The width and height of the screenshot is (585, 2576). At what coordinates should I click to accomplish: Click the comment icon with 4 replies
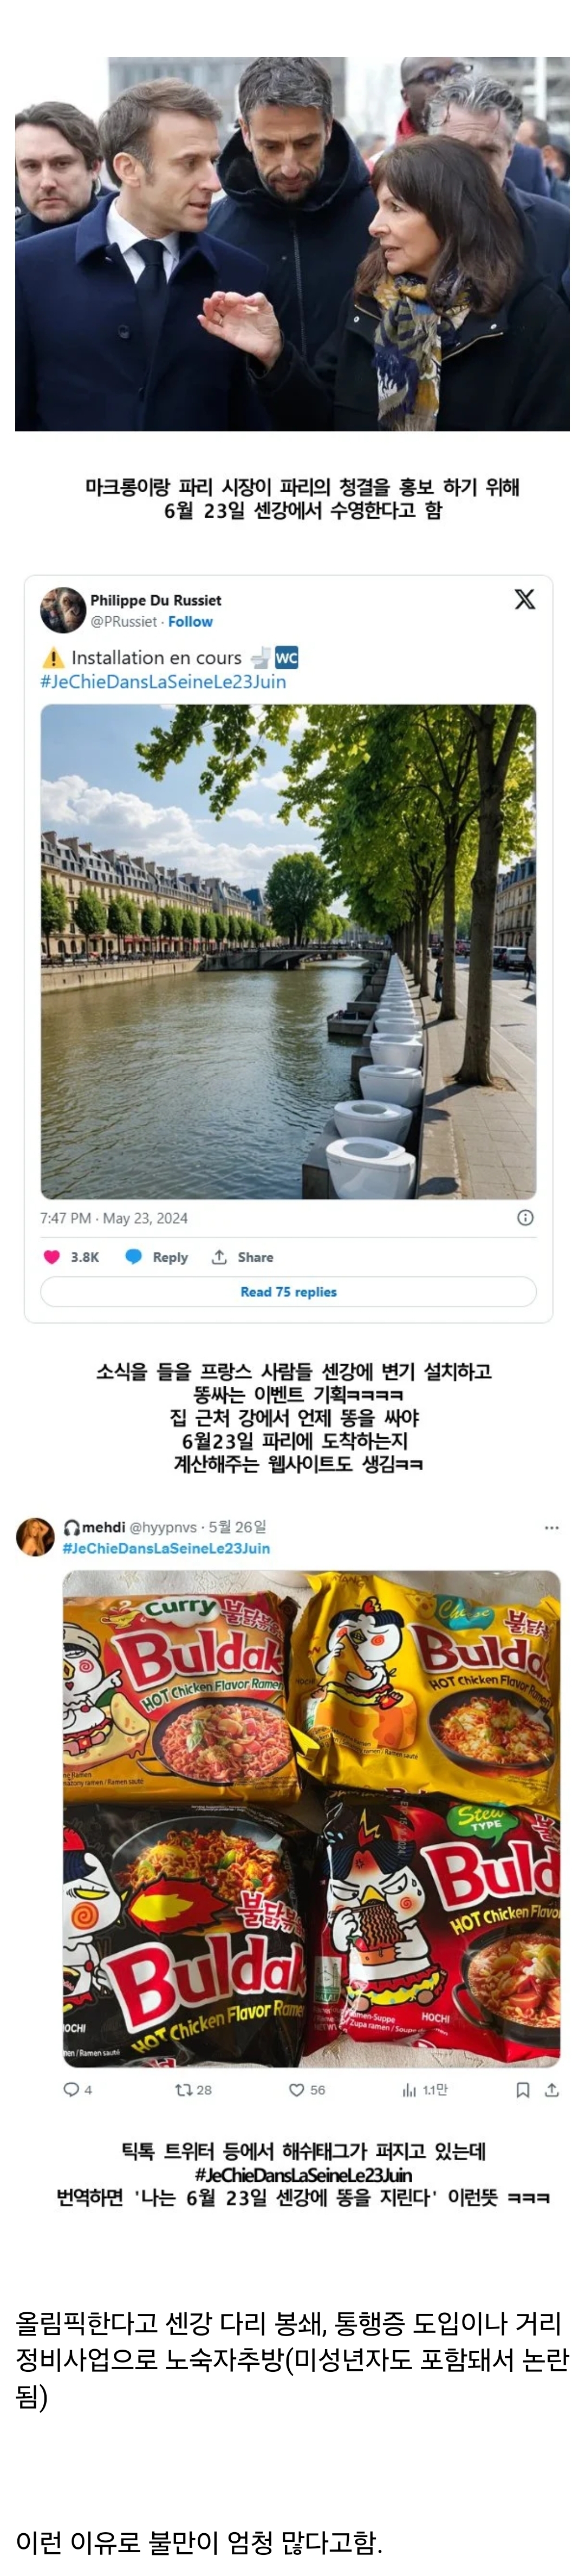pyautogui.click(x=71, y=2089)
